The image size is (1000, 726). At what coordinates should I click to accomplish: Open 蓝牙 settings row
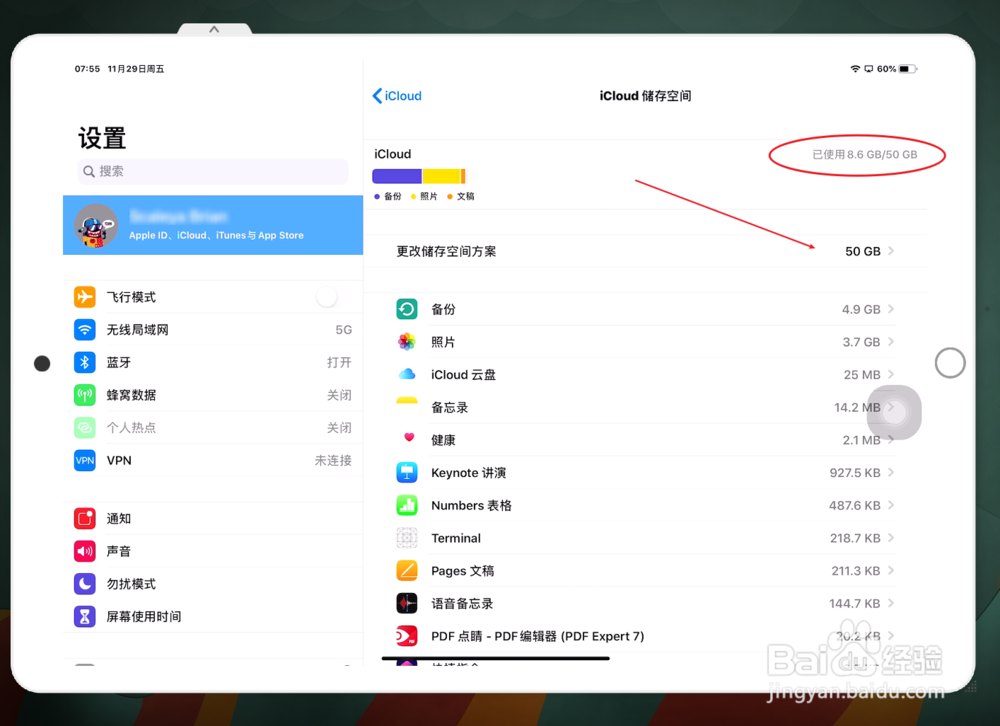click(x=213, y=362)
